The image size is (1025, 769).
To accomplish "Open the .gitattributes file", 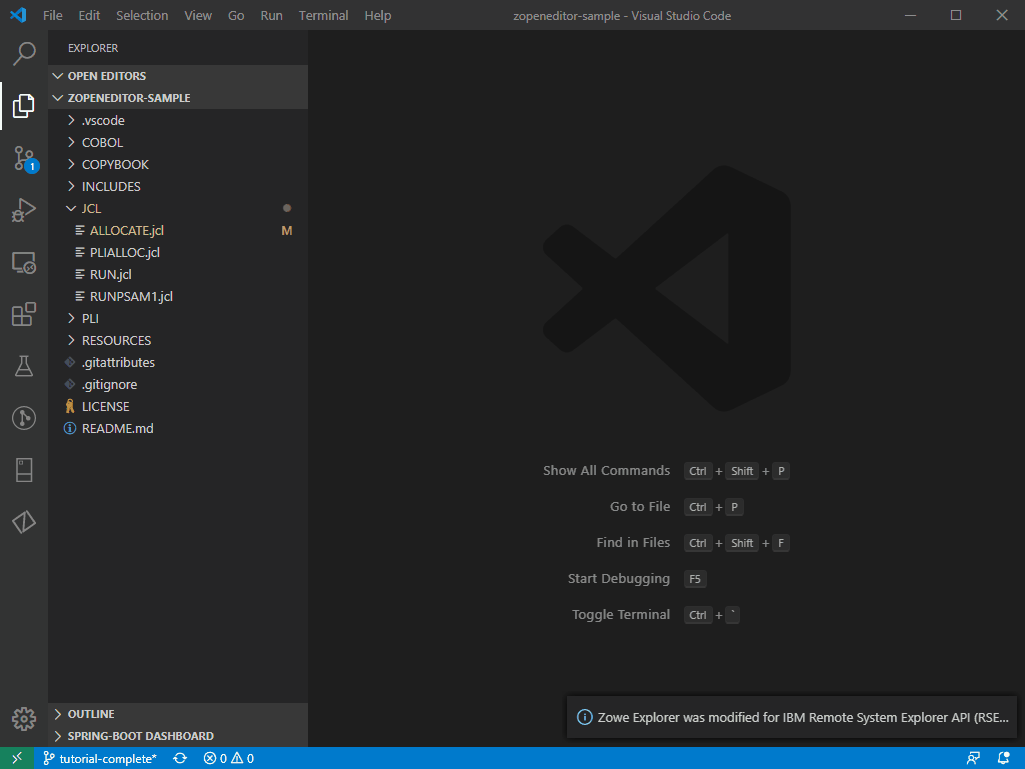I will tap(178, 363).
